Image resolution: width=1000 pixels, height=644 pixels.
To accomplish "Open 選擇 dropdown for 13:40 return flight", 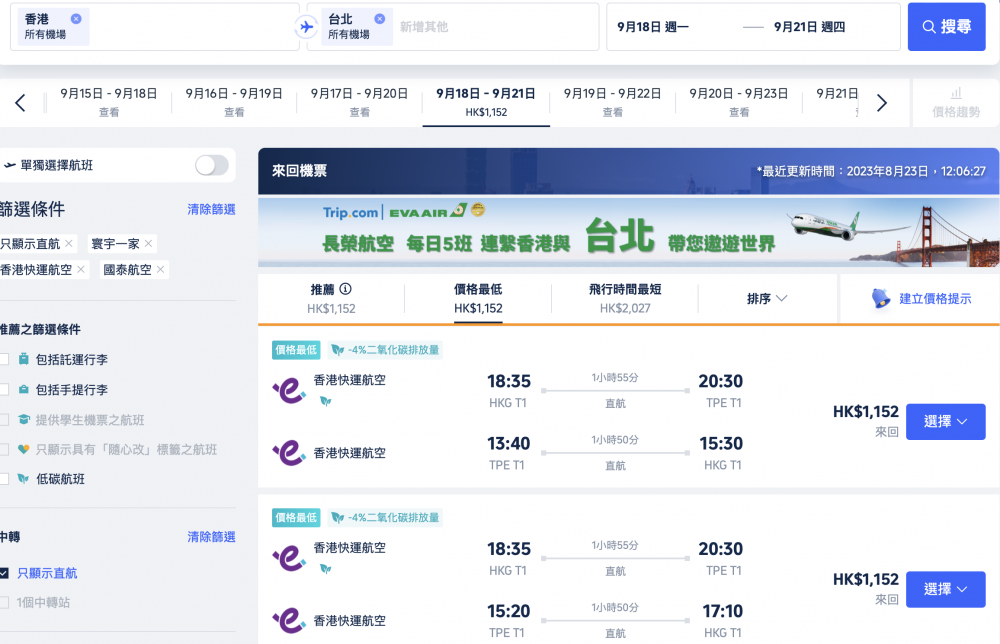I will click(945, 421).
